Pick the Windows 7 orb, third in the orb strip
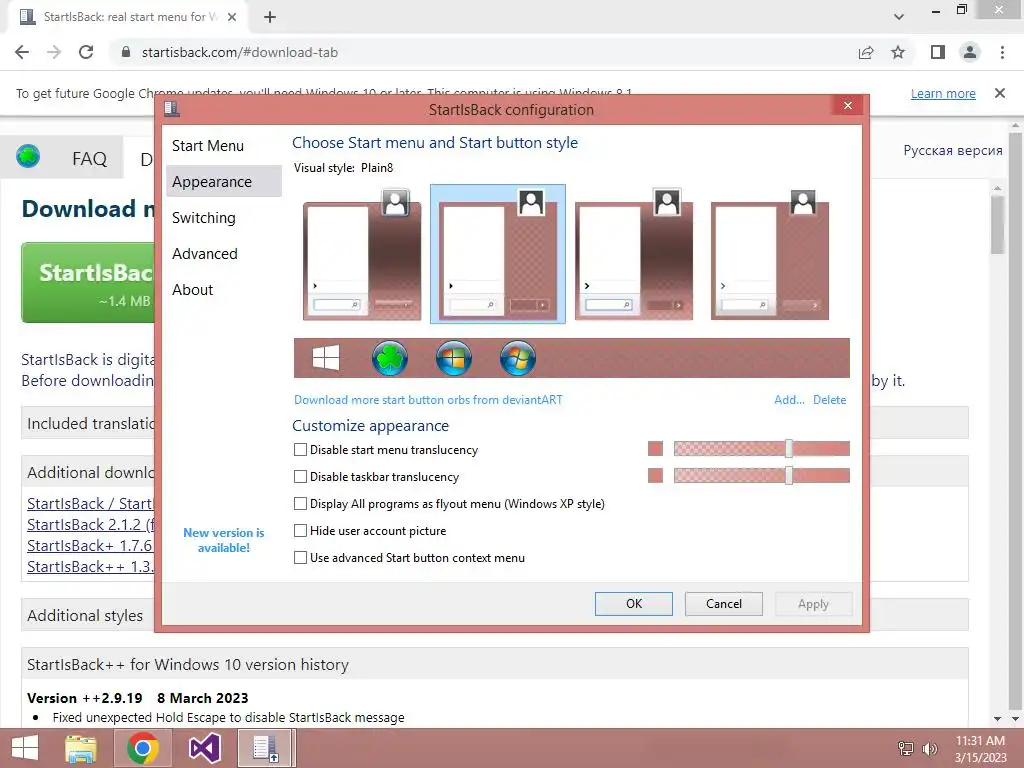Image resolution: width=1024 pixels, height=768 pixels. [454, 358]
